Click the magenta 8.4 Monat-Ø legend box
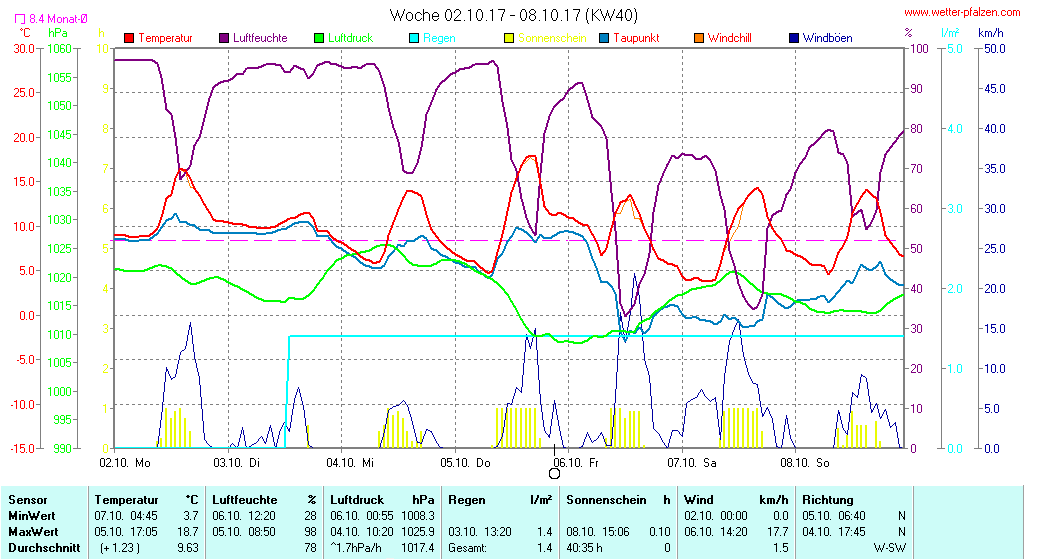The image size is (1058, 559). point(20,19)
